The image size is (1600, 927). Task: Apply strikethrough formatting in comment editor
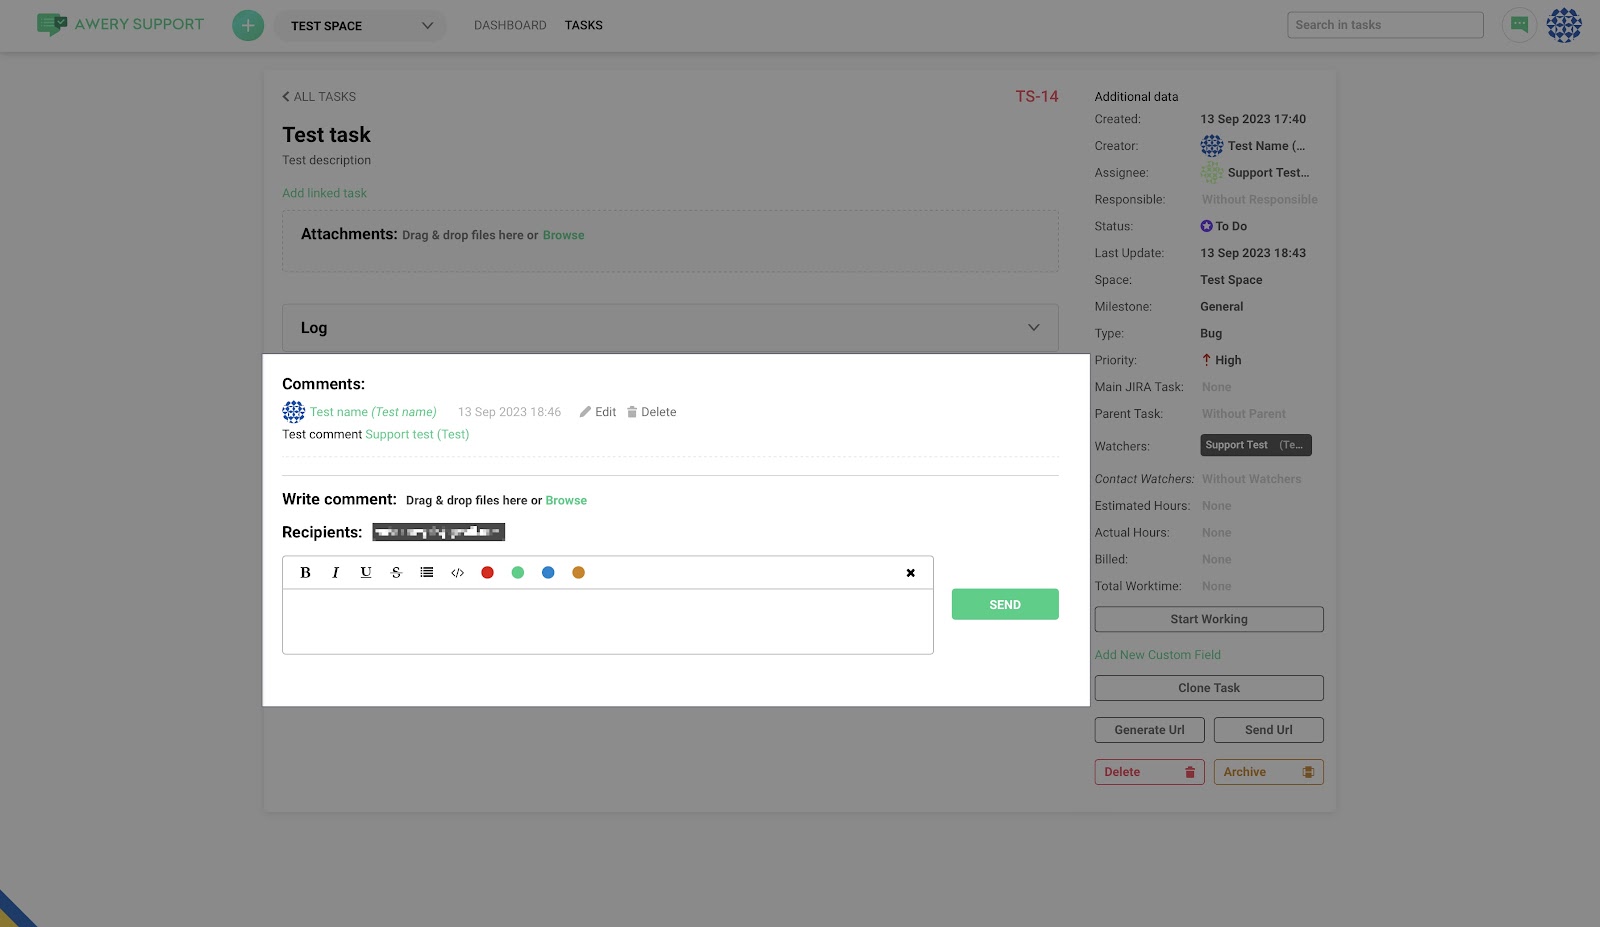[x=396, y=573]
